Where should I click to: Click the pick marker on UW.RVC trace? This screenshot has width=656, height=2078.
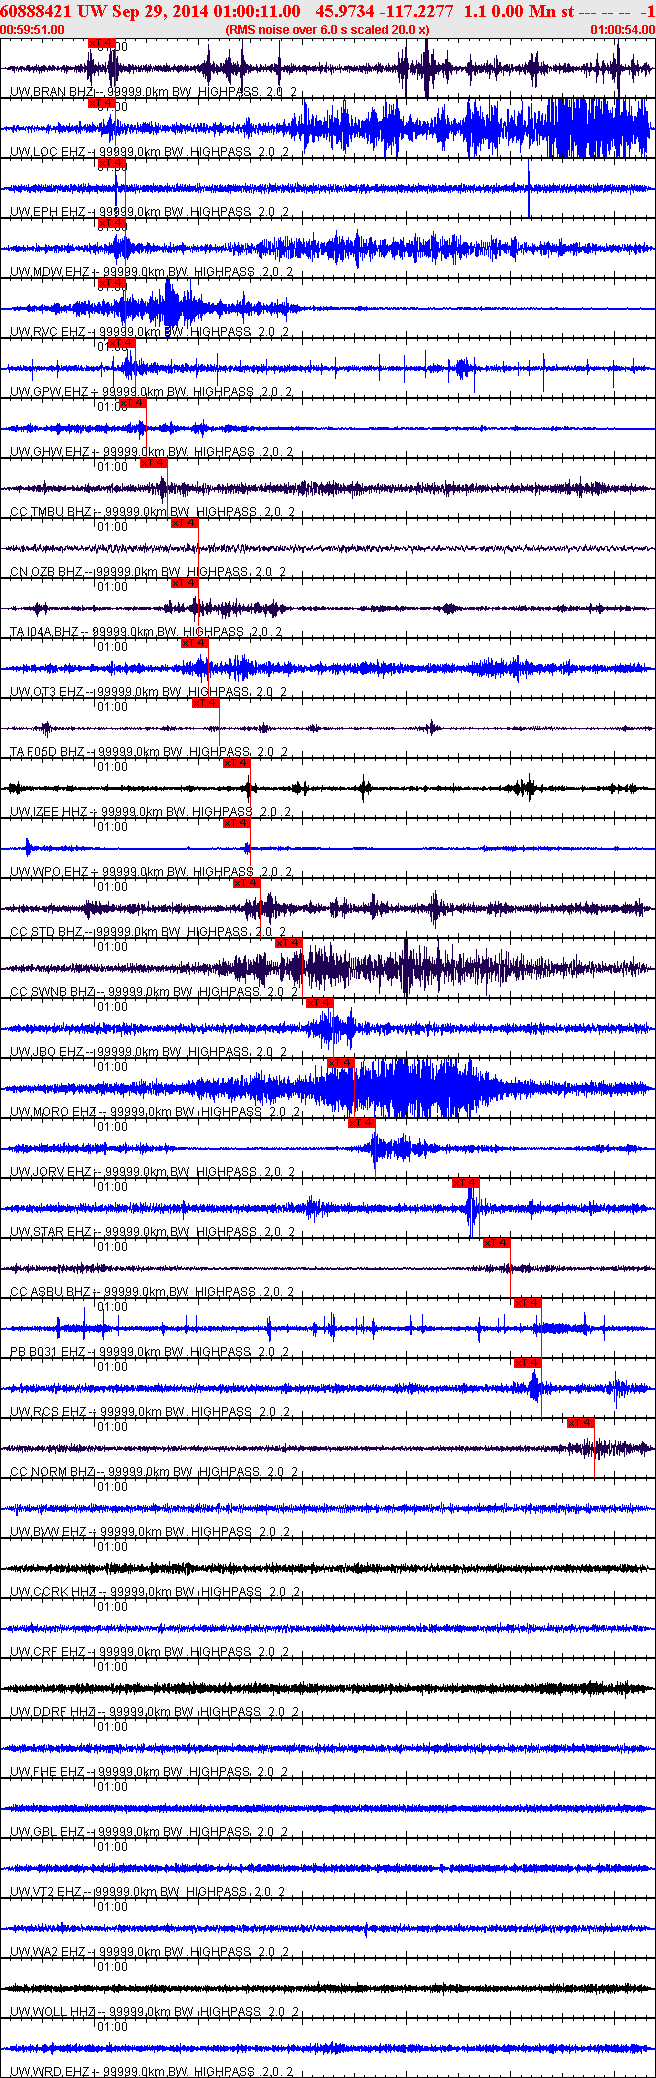tap(112, 283)
